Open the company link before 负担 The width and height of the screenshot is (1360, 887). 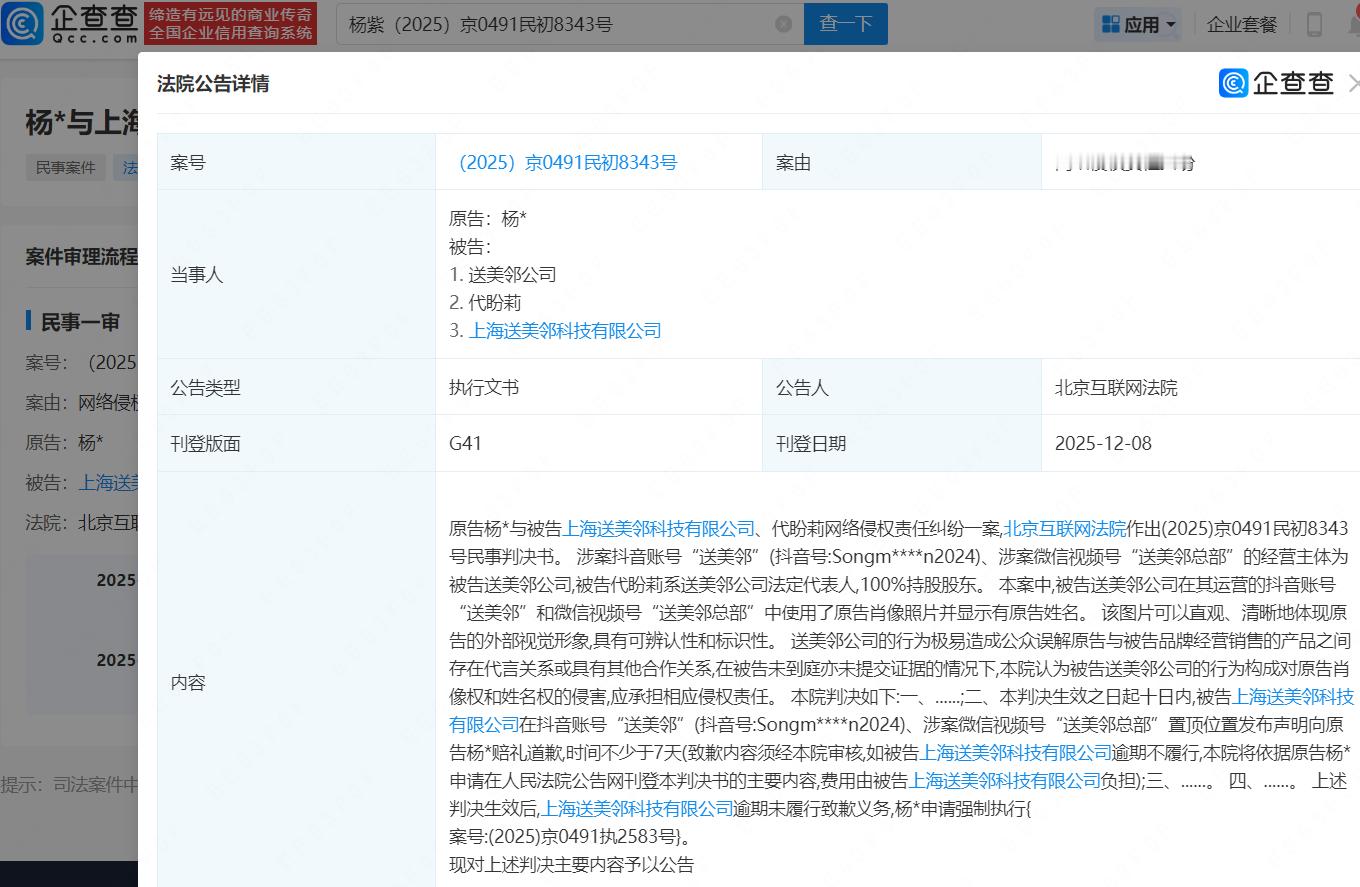point(1005,780)
